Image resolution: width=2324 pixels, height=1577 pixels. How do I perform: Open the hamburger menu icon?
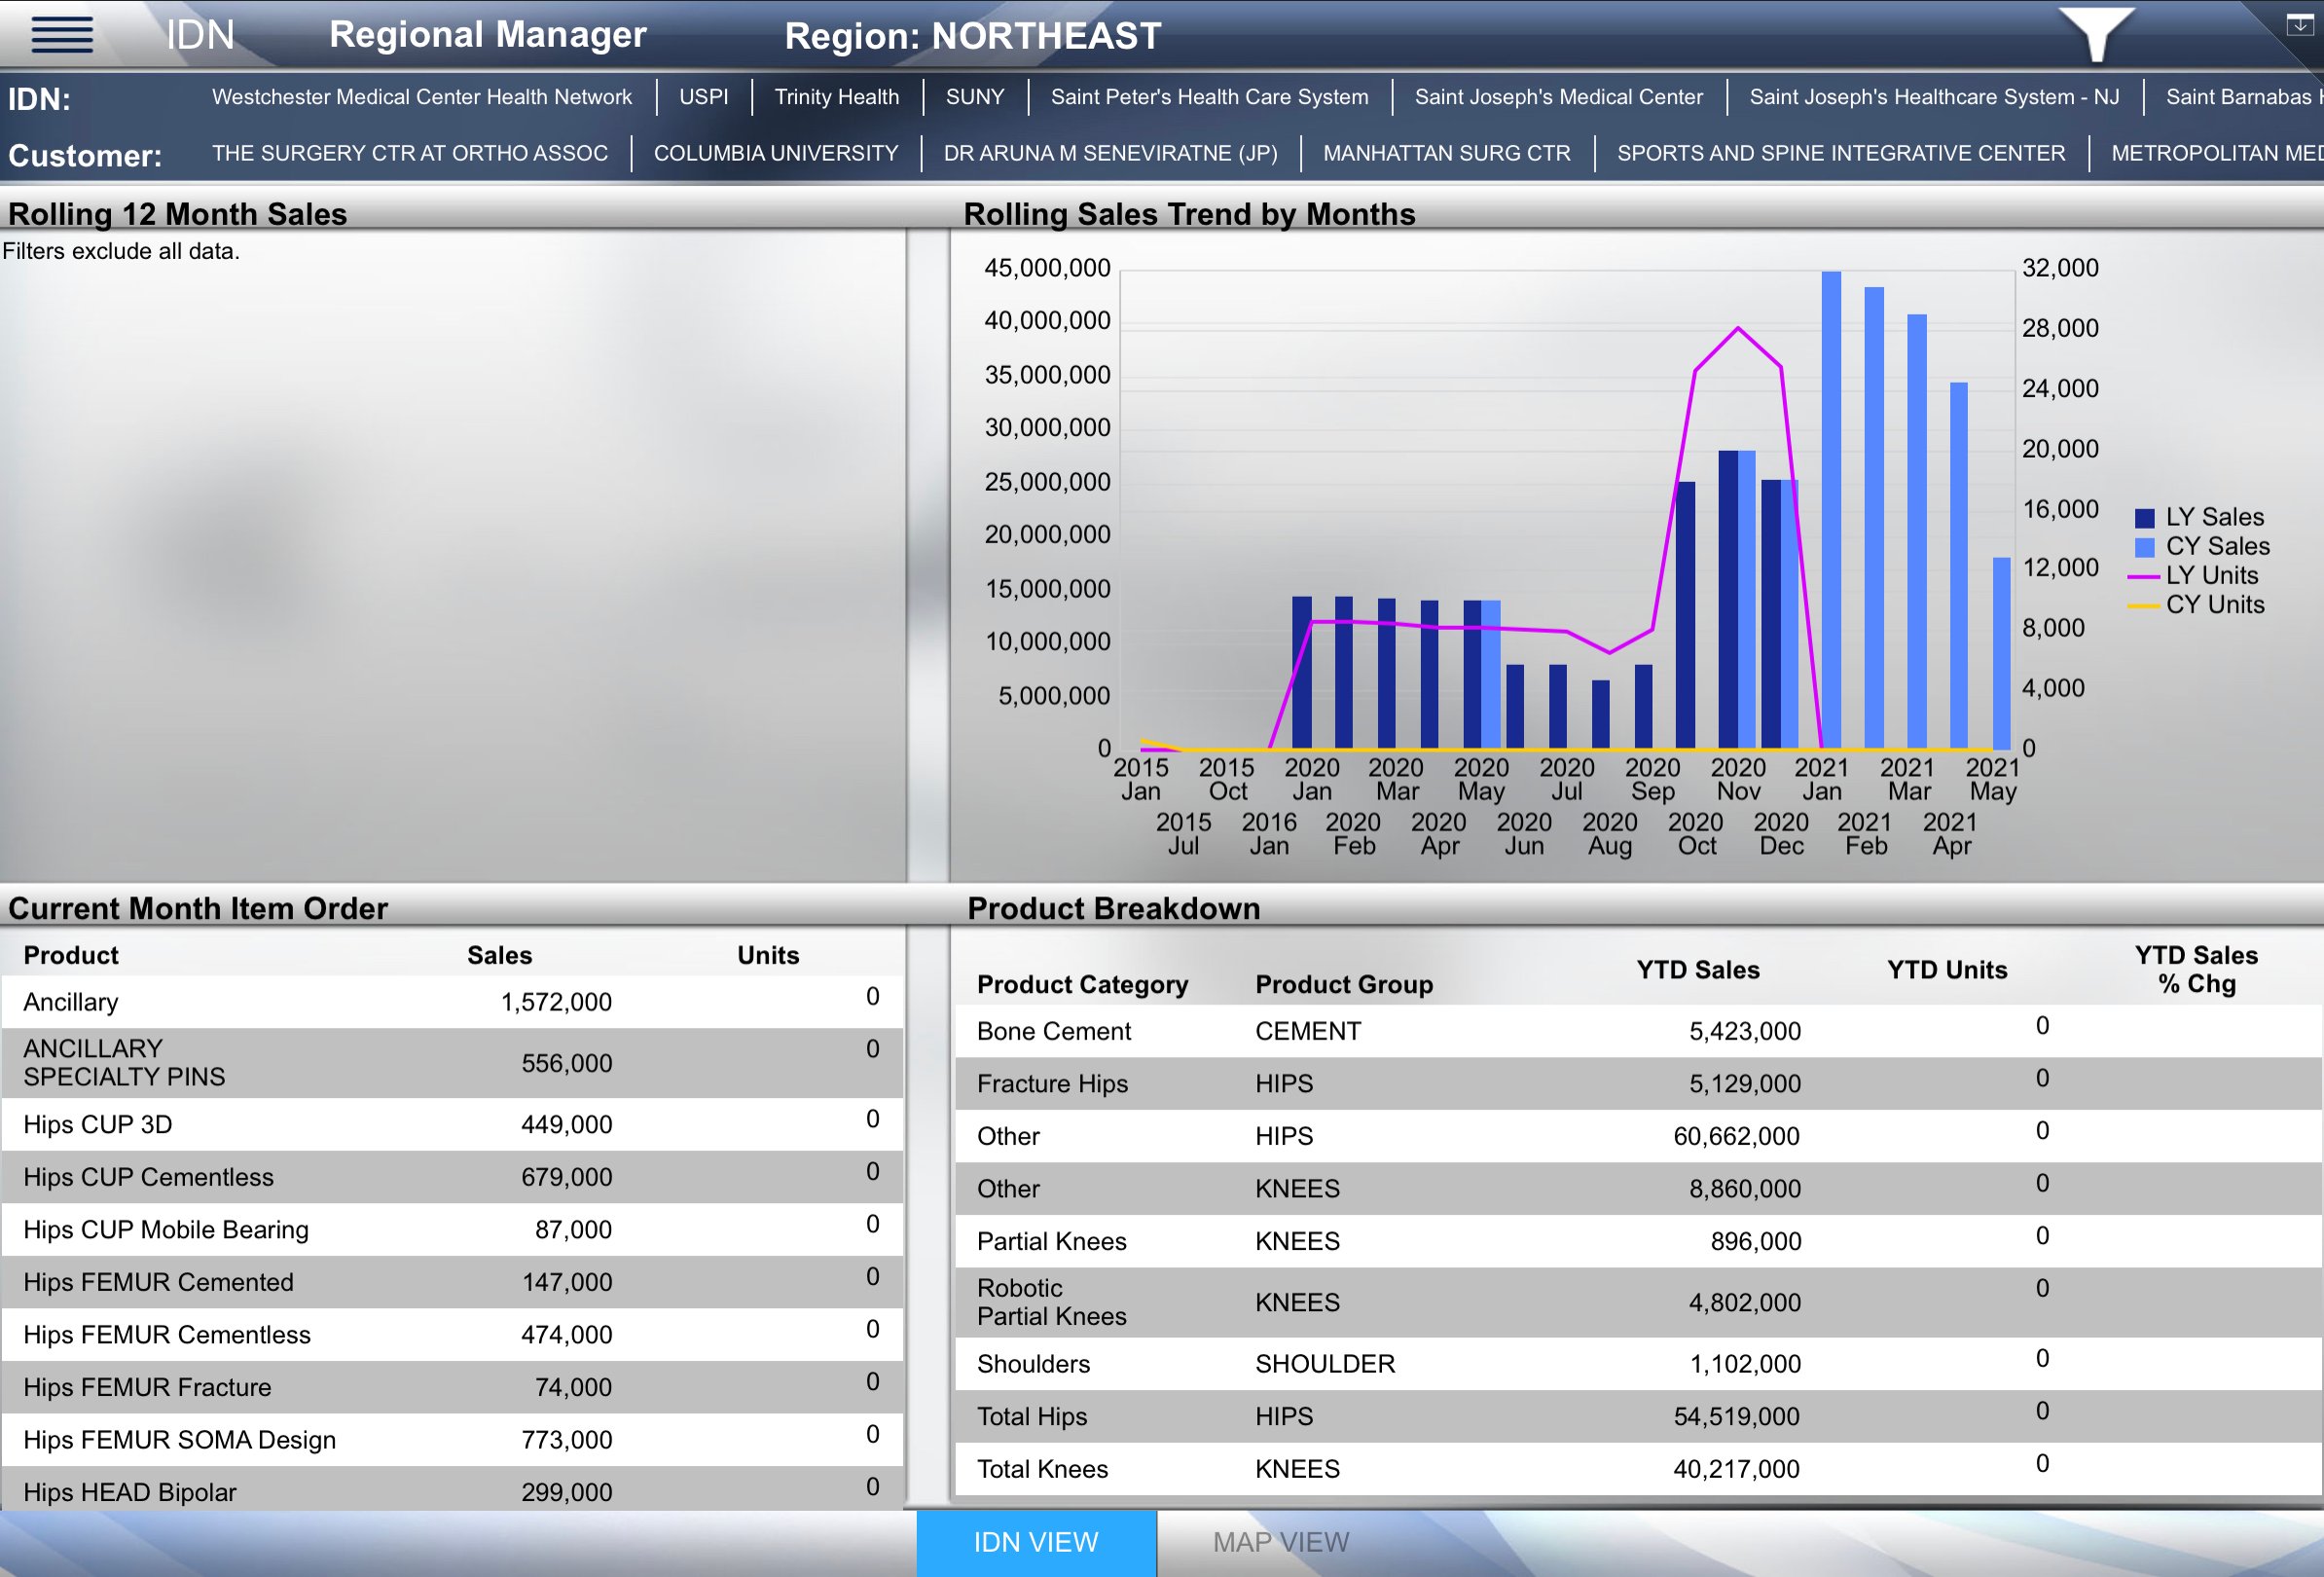point(62,35)
